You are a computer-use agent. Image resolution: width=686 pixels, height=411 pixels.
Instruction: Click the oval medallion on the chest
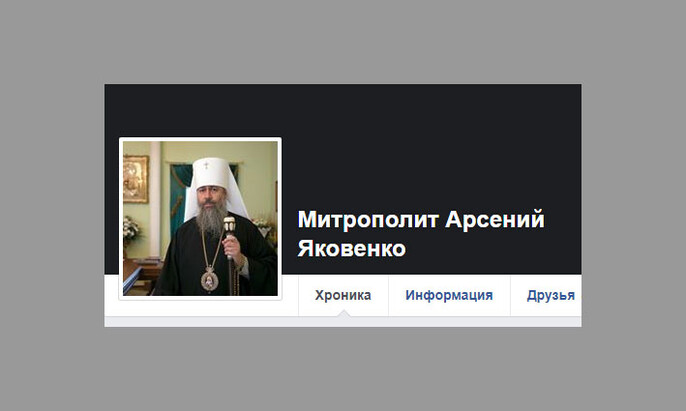(x=210, y=280)
